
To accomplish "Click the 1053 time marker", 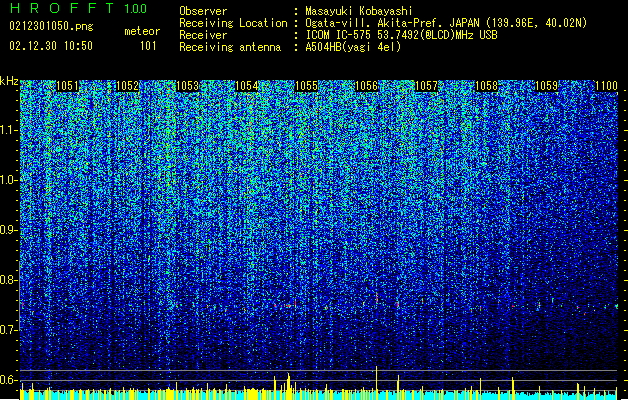I will (x=187, y=86).
